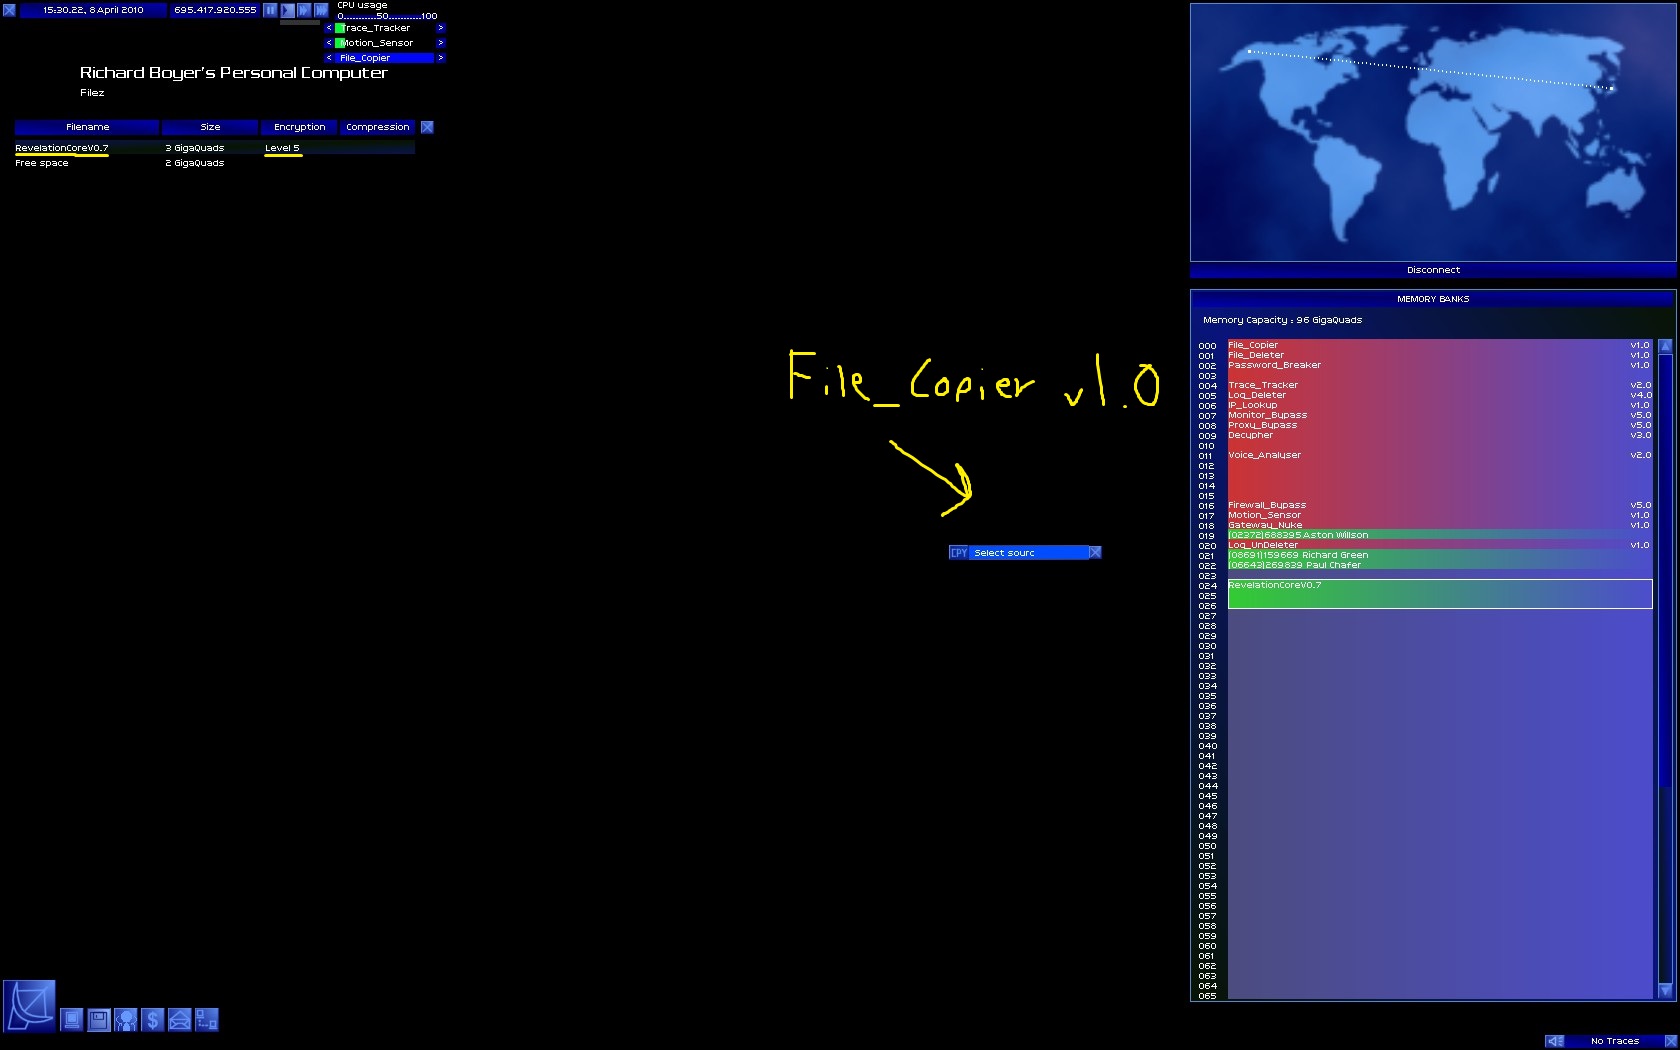Click the CPU usage scale
1680x1050 pixels.
coord(387,16)
